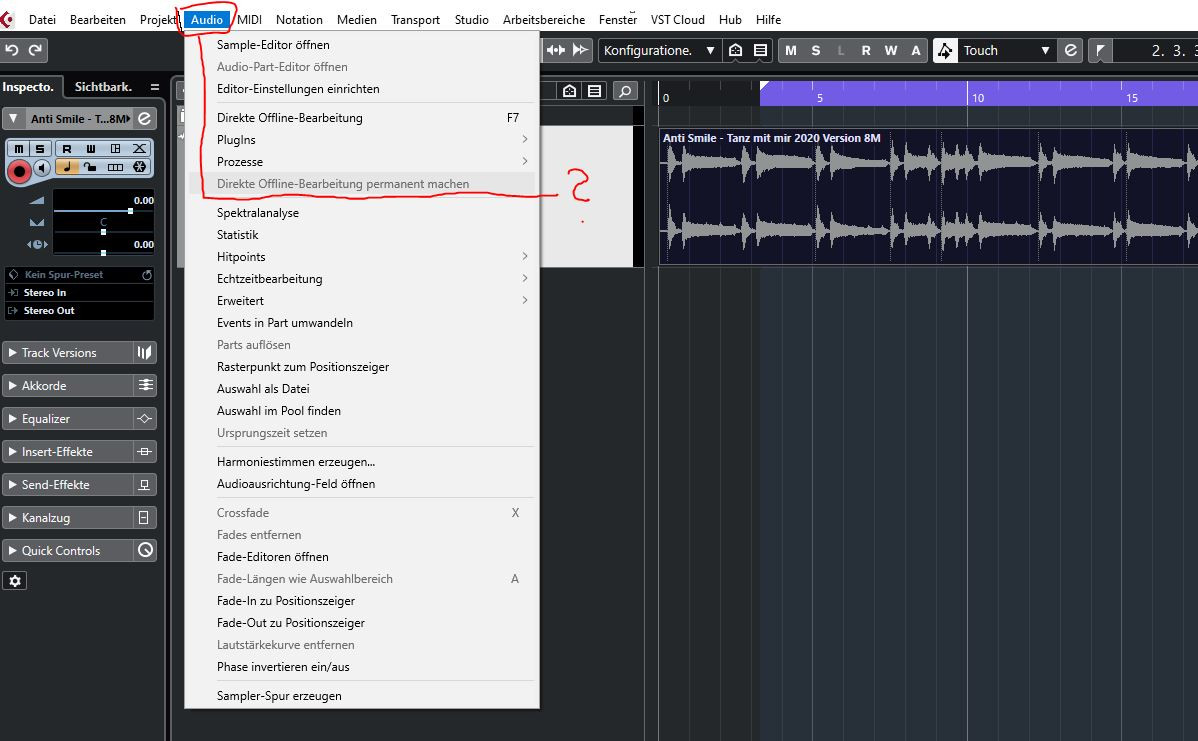Toggle the speaker monitor button in inspector

click(x=43, y=168)
